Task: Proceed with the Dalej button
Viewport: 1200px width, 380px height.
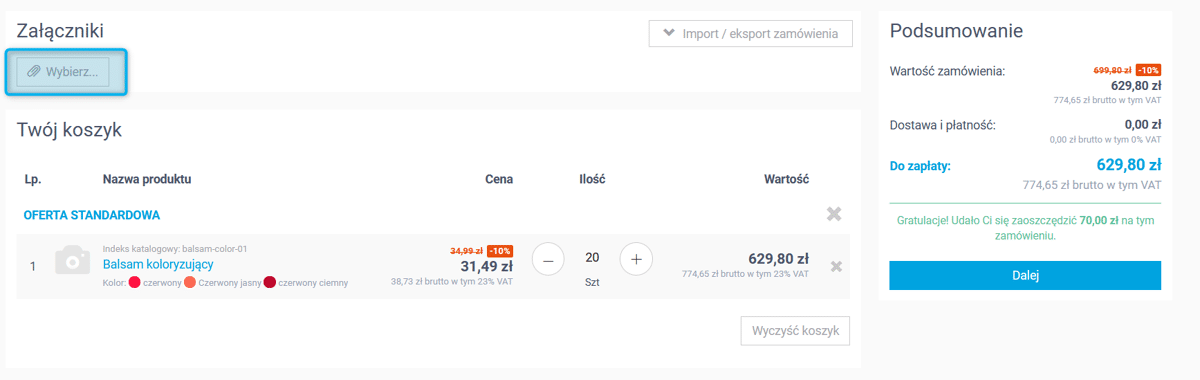Action: (x=1025, y=275)
